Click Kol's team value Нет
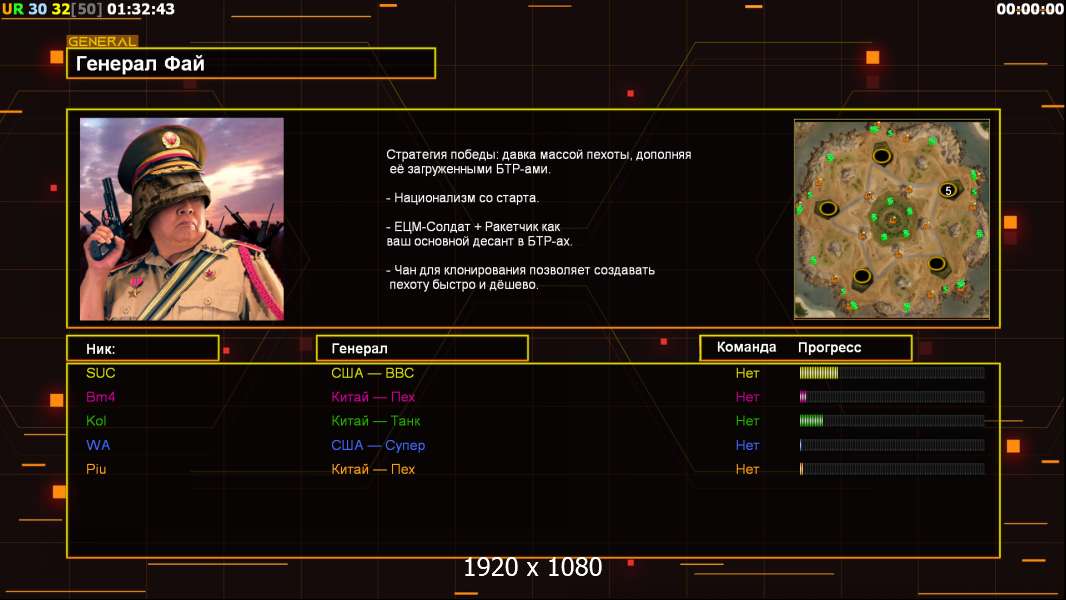Viewport: 1066px width, 600px height. click(747, 421)
